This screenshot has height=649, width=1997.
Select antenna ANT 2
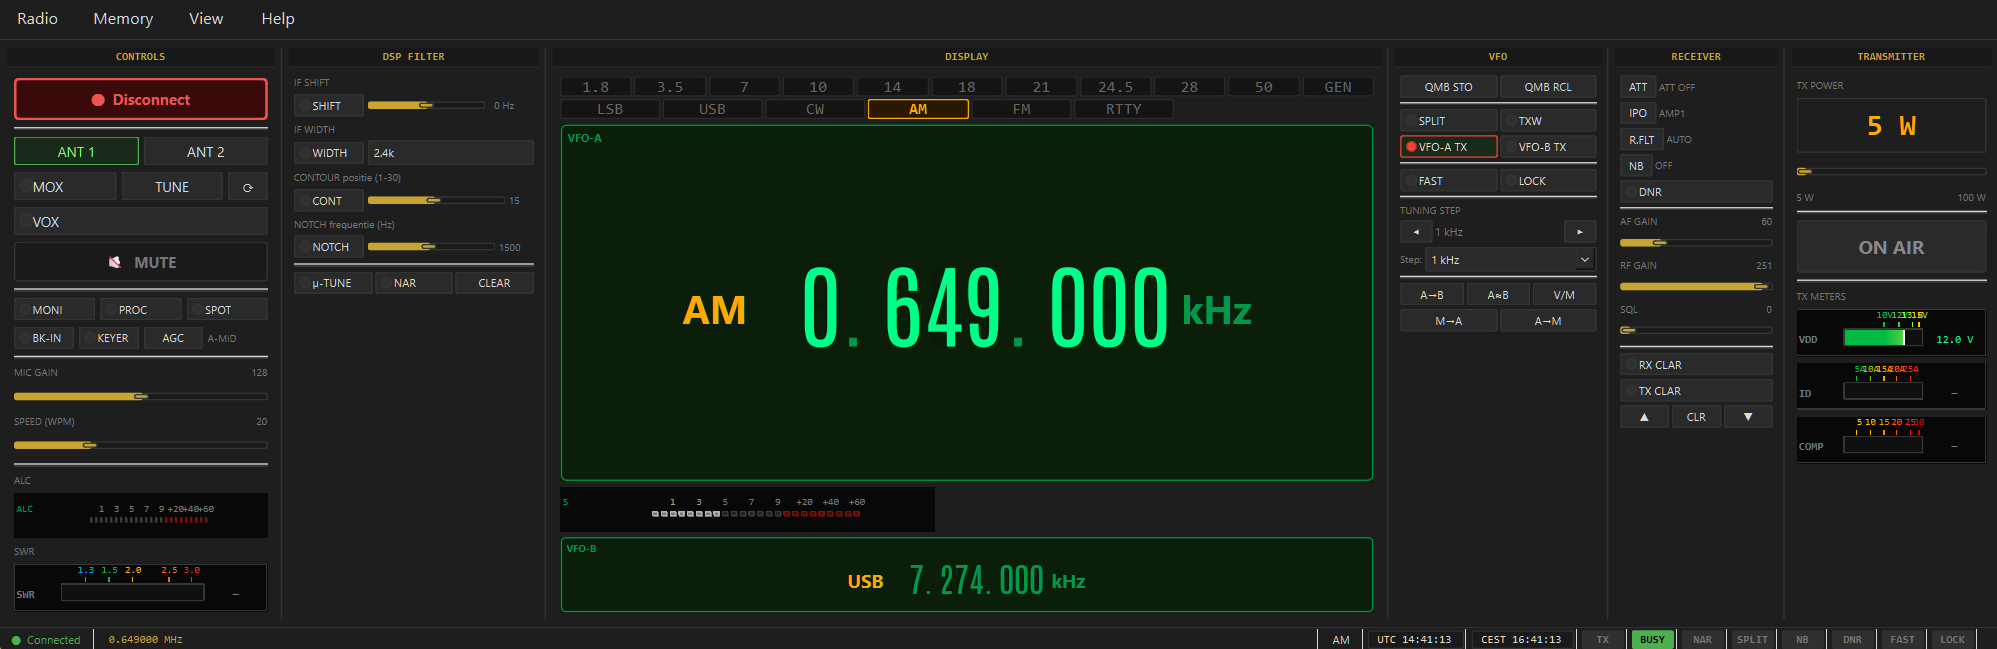pyautogui.click(x=206, y=152)
